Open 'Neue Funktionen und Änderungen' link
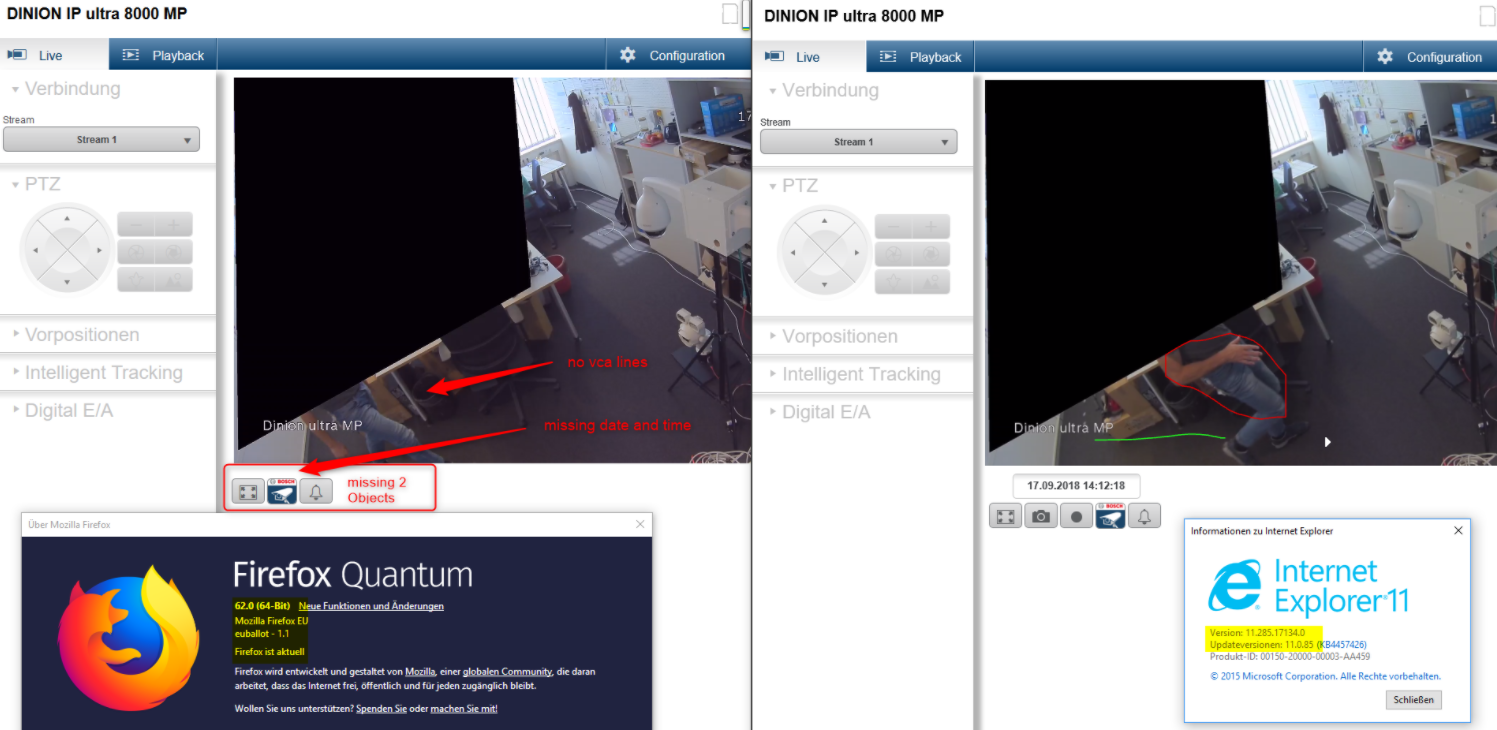Screen dimensions: 1497x730 coord(371,606)
